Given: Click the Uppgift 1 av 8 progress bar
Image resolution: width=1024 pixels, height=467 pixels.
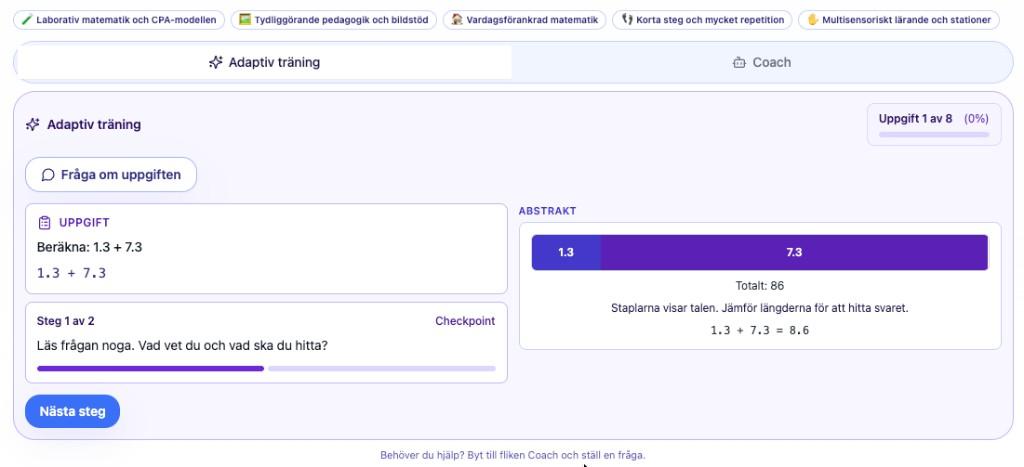Looking at the screenshot, I should pyautogui.click(x=933, y=135).
